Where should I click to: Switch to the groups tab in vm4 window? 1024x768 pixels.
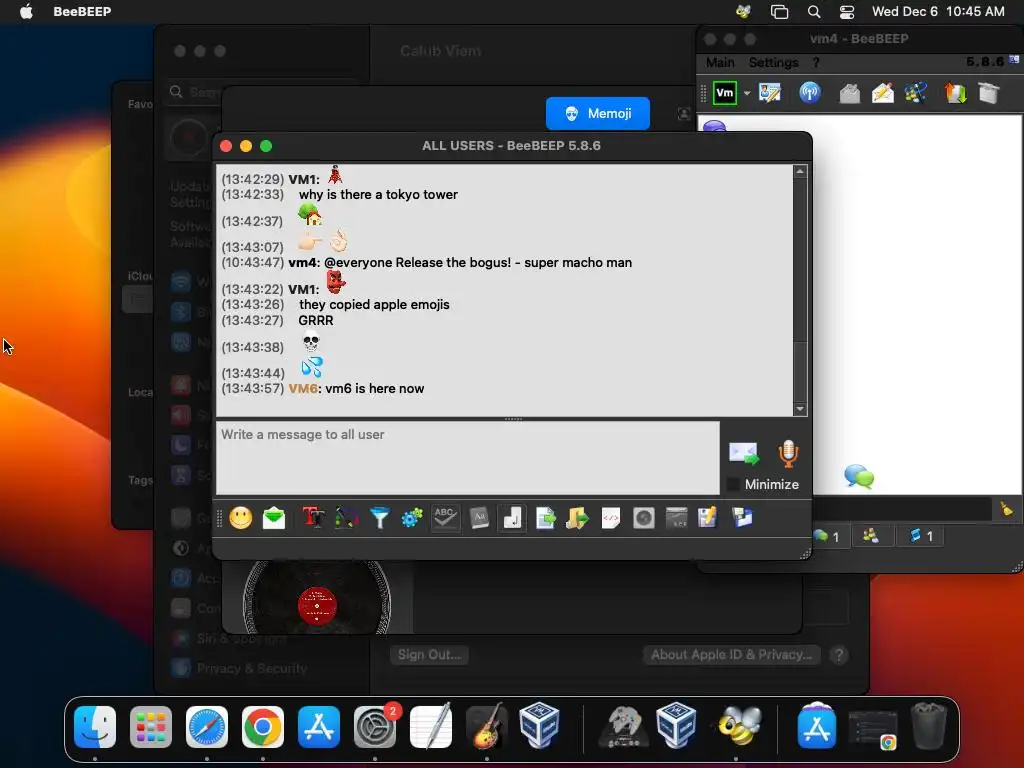pos(871,536)
